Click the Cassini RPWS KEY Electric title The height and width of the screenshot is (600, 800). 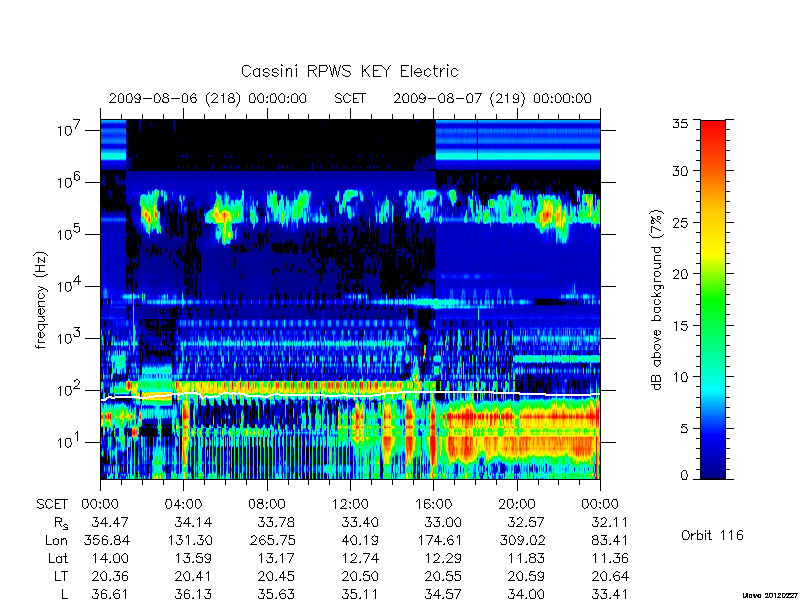pos(349,71)
